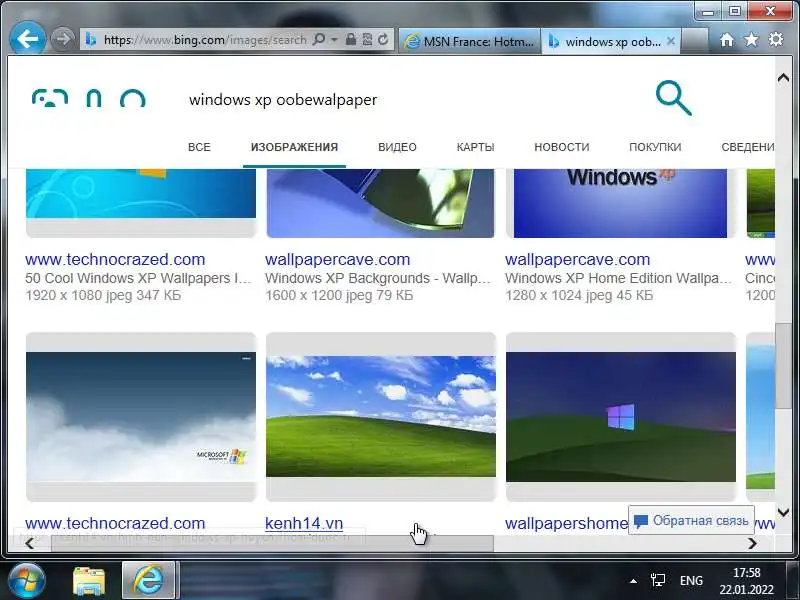Click the Обратная связь feedback button
This screenshot has height=600, width=800.
[x=691, y=520]
